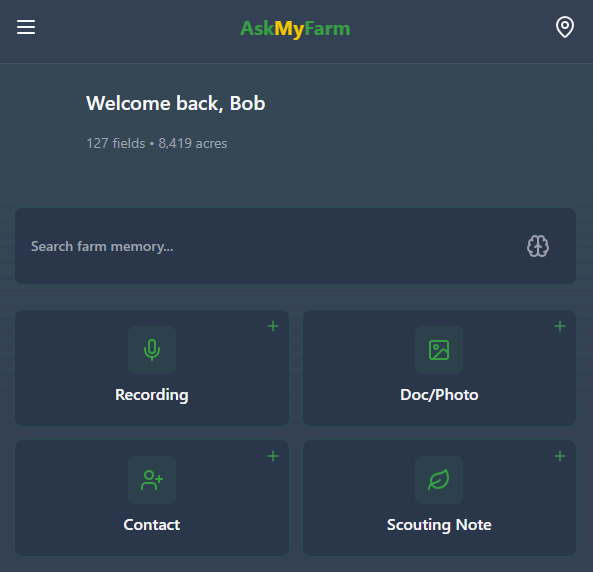This screenshot has height=572, width=593.
Task: Click the plus on Scouting Note card
Action: point(560,456)
